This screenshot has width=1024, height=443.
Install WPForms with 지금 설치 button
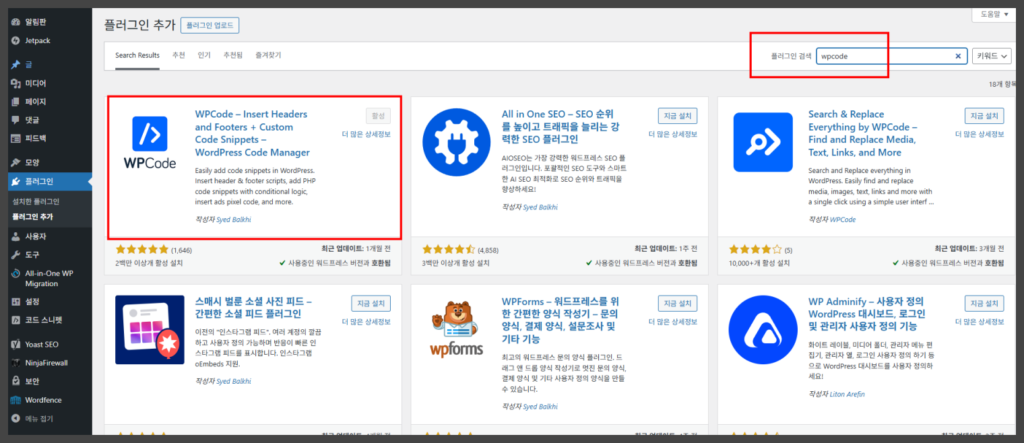pyautogui.click(x=678, y=303)
